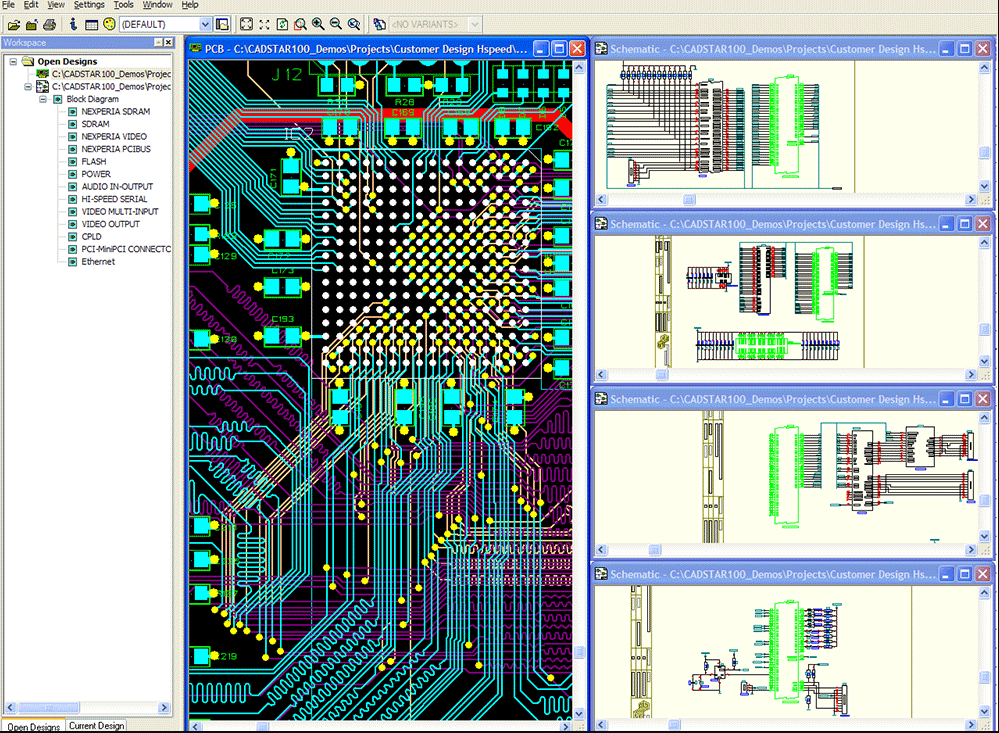
Task: Click the zoom in magnifier icon
Action: pos(318,24)
